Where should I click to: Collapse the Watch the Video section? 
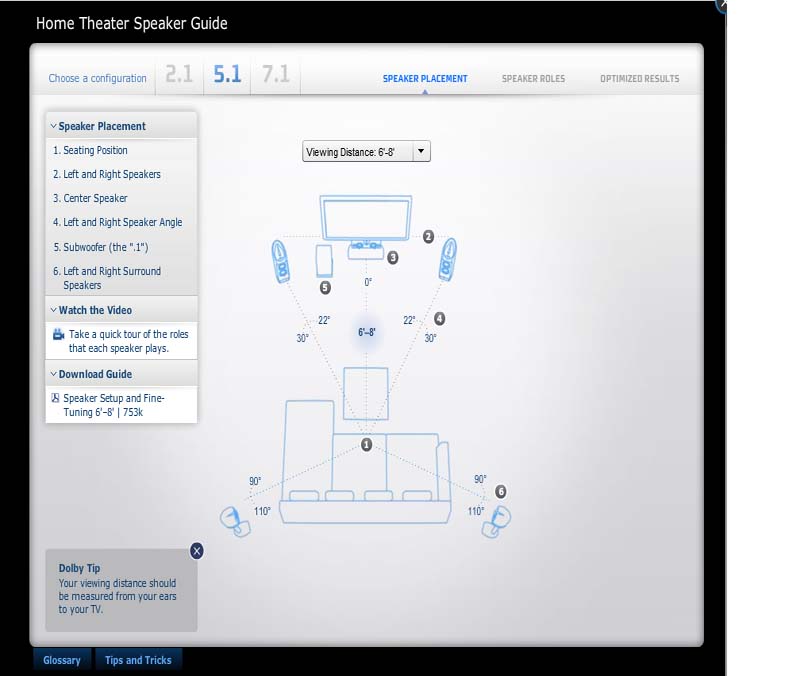121,310
